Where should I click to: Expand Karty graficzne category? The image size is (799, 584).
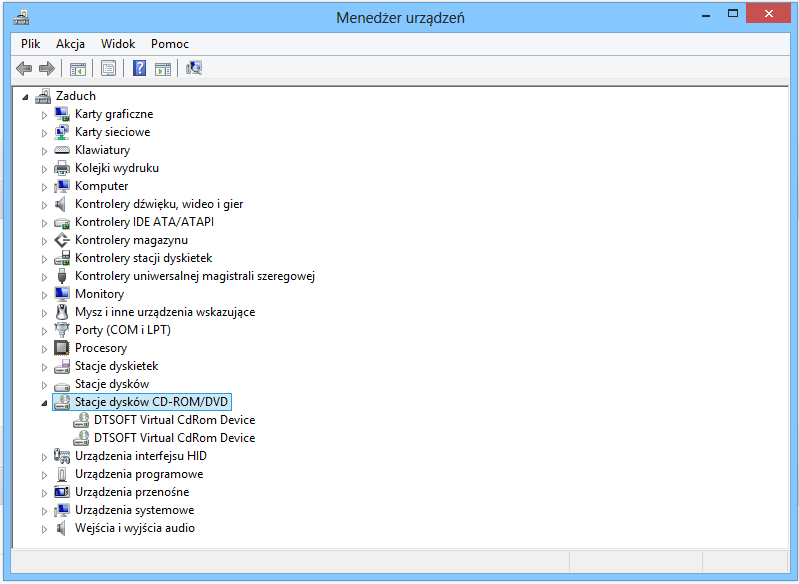44,115
